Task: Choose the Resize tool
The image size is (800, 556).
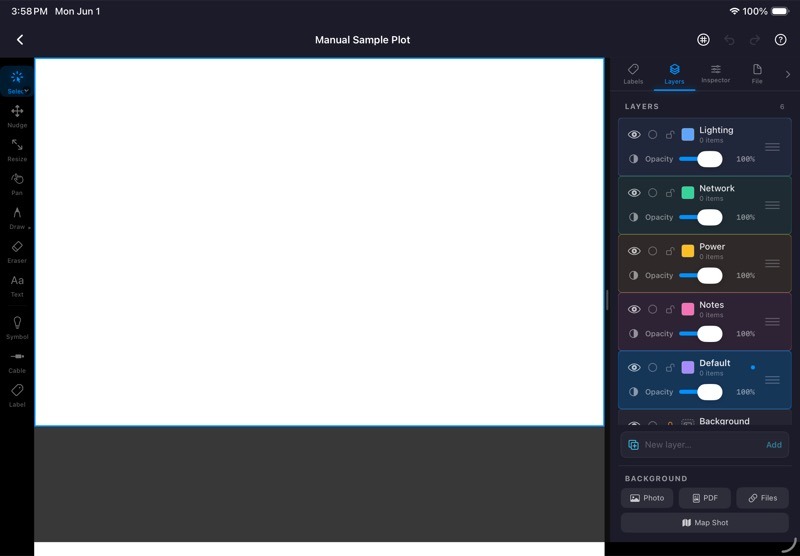Action: point(17,150)
